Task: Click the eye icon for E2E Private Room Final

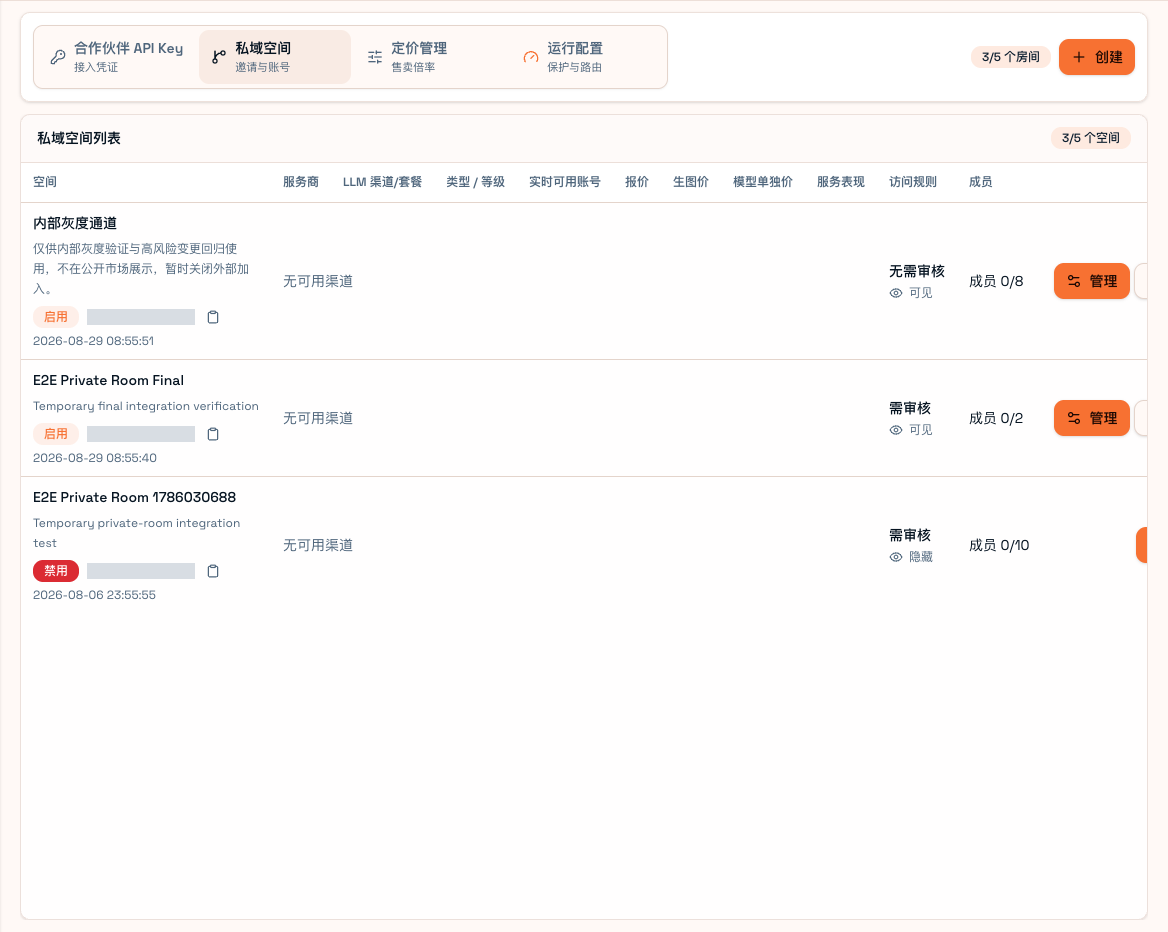Action: (x=896, y=431)
